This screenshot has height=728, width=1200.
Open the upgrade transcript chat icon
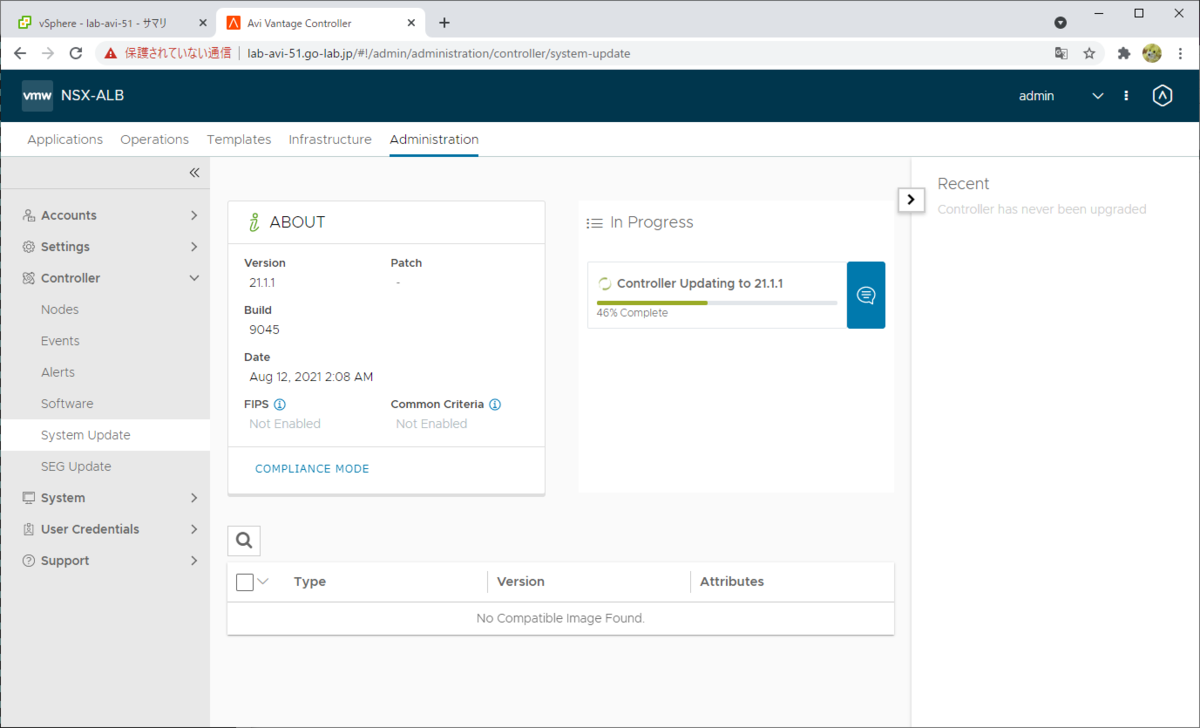[x=866, y=295]
